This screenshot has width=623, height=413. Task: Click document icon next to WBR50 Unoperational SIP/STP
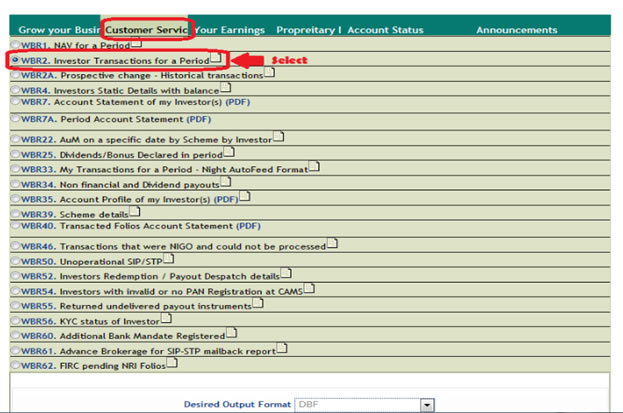coord(168,258)
